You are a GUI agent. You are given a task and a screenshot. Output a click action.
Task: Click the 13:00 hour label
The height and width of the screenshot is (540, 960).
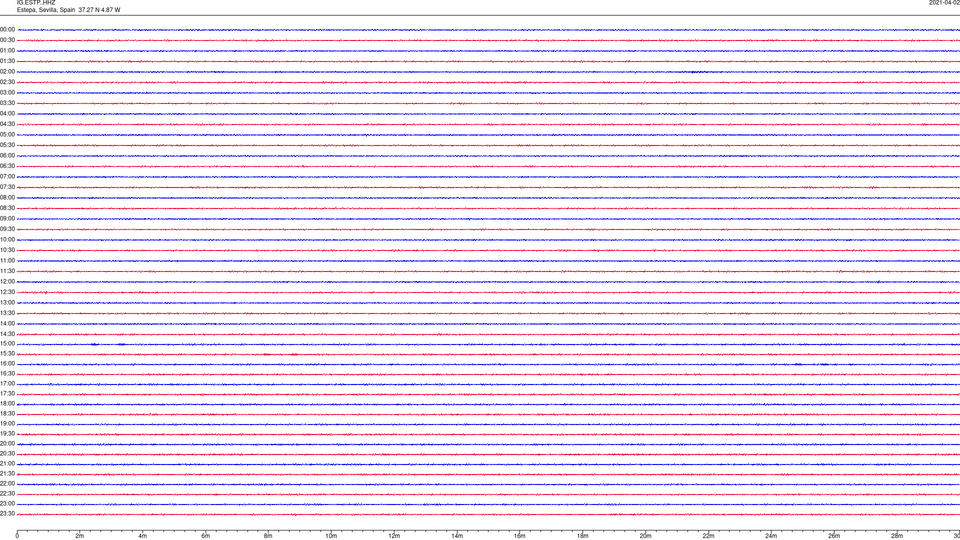(7, 302)
